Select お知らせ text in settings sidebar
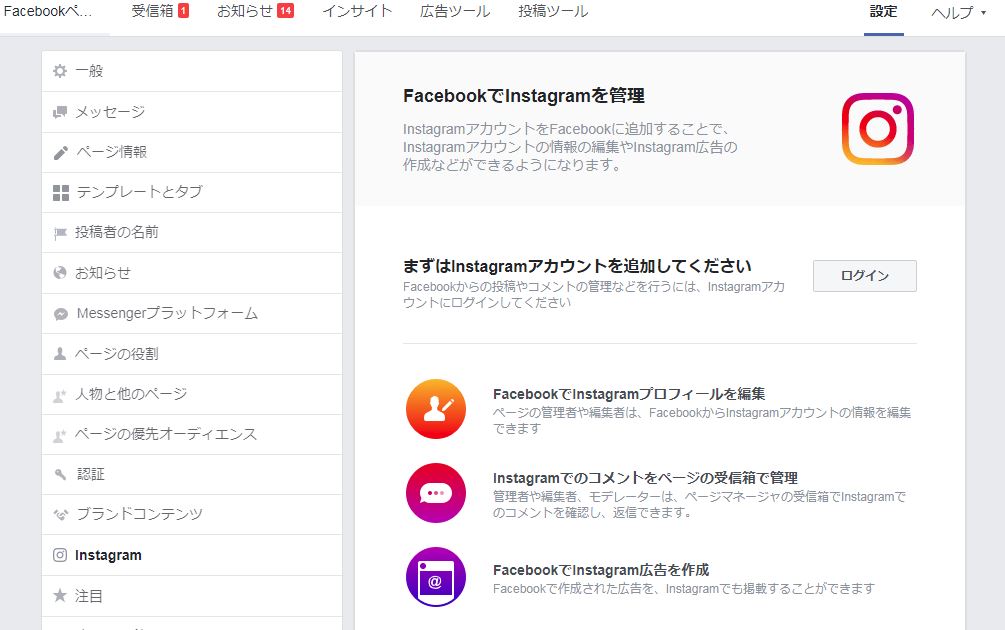 103,273
